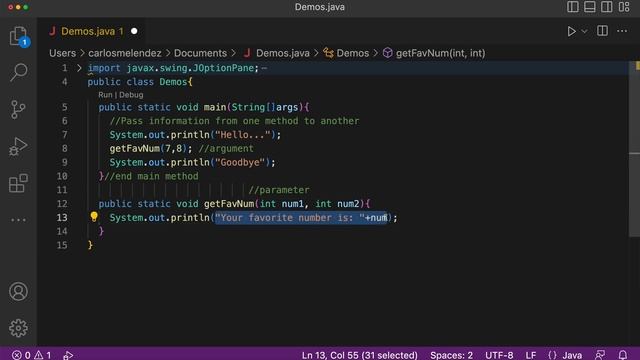Change end of line sequence LF
The width and height of the screenshot is (640, 360).
pos(531,355)
